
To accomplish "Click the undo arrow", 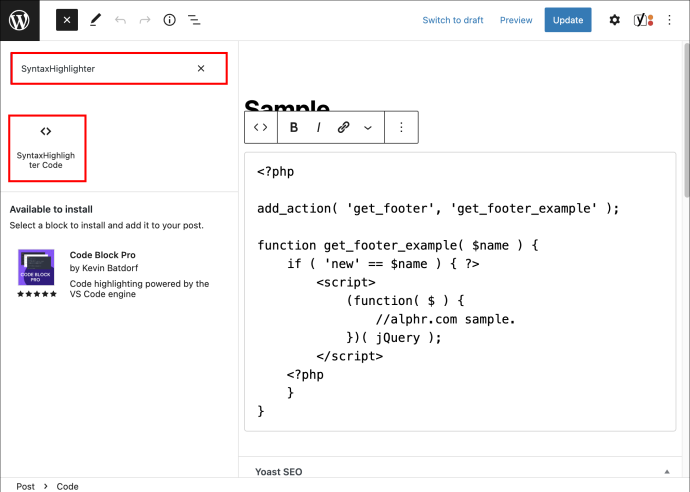I will point(120,20).
